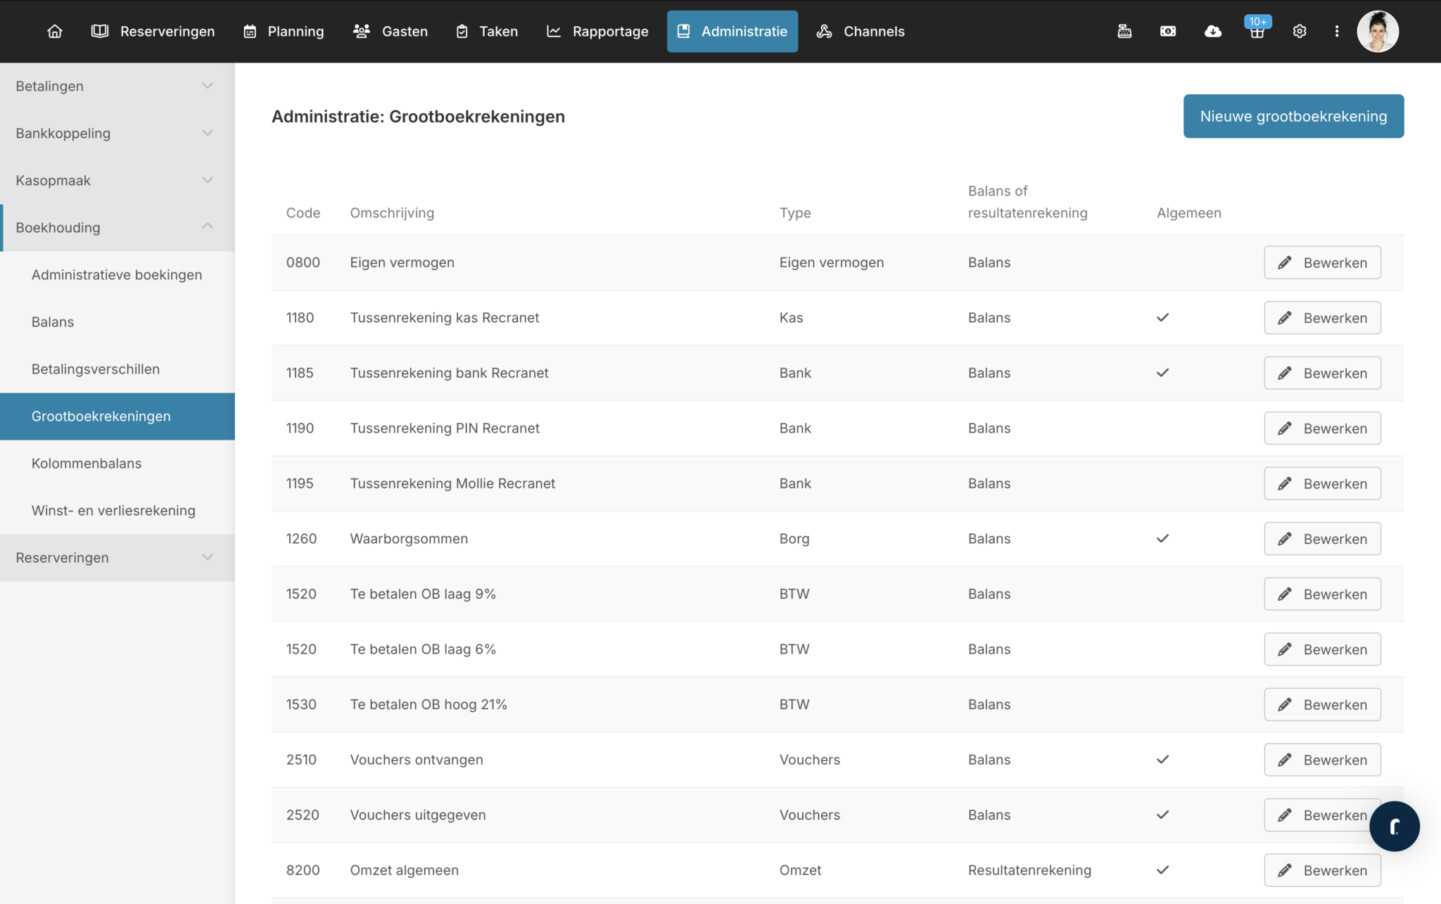Screen dimensions: 1441x904
Task: Edit the Eigen vermogen account (Bewerken)
Action: [1322, 263]
